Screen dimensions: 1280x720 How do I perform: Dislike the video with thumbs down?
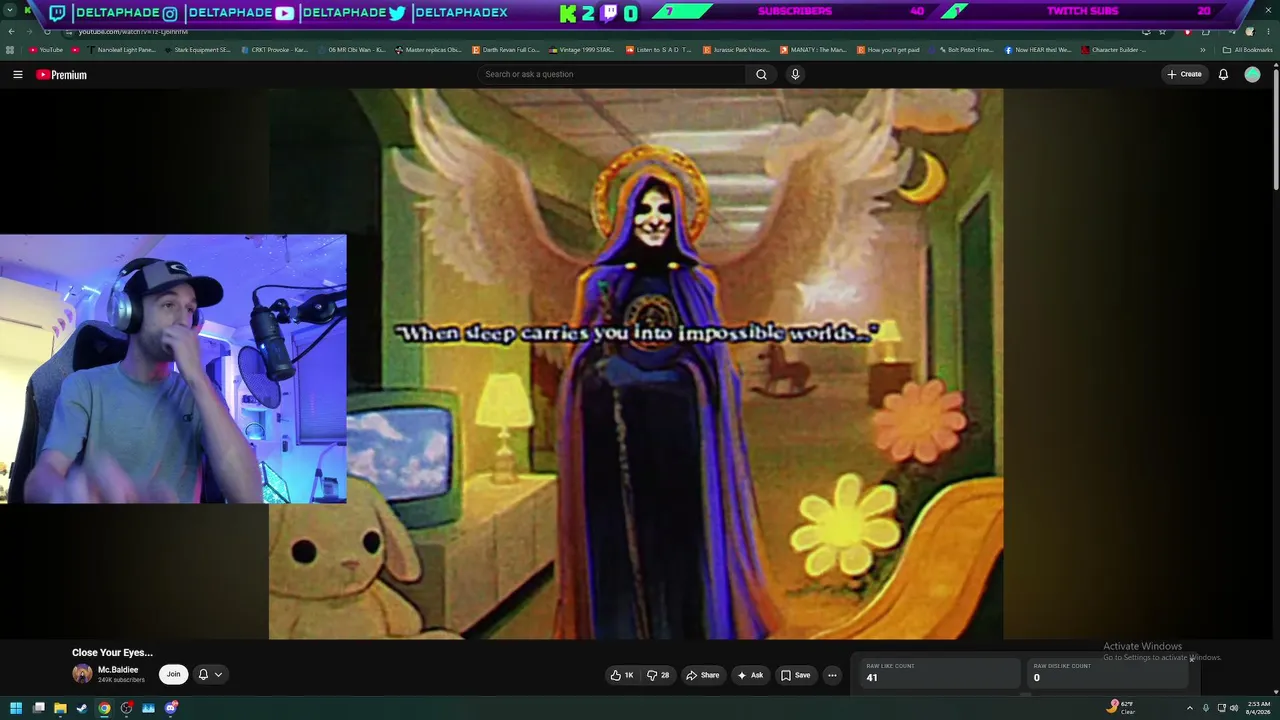[x=658, y=675]
